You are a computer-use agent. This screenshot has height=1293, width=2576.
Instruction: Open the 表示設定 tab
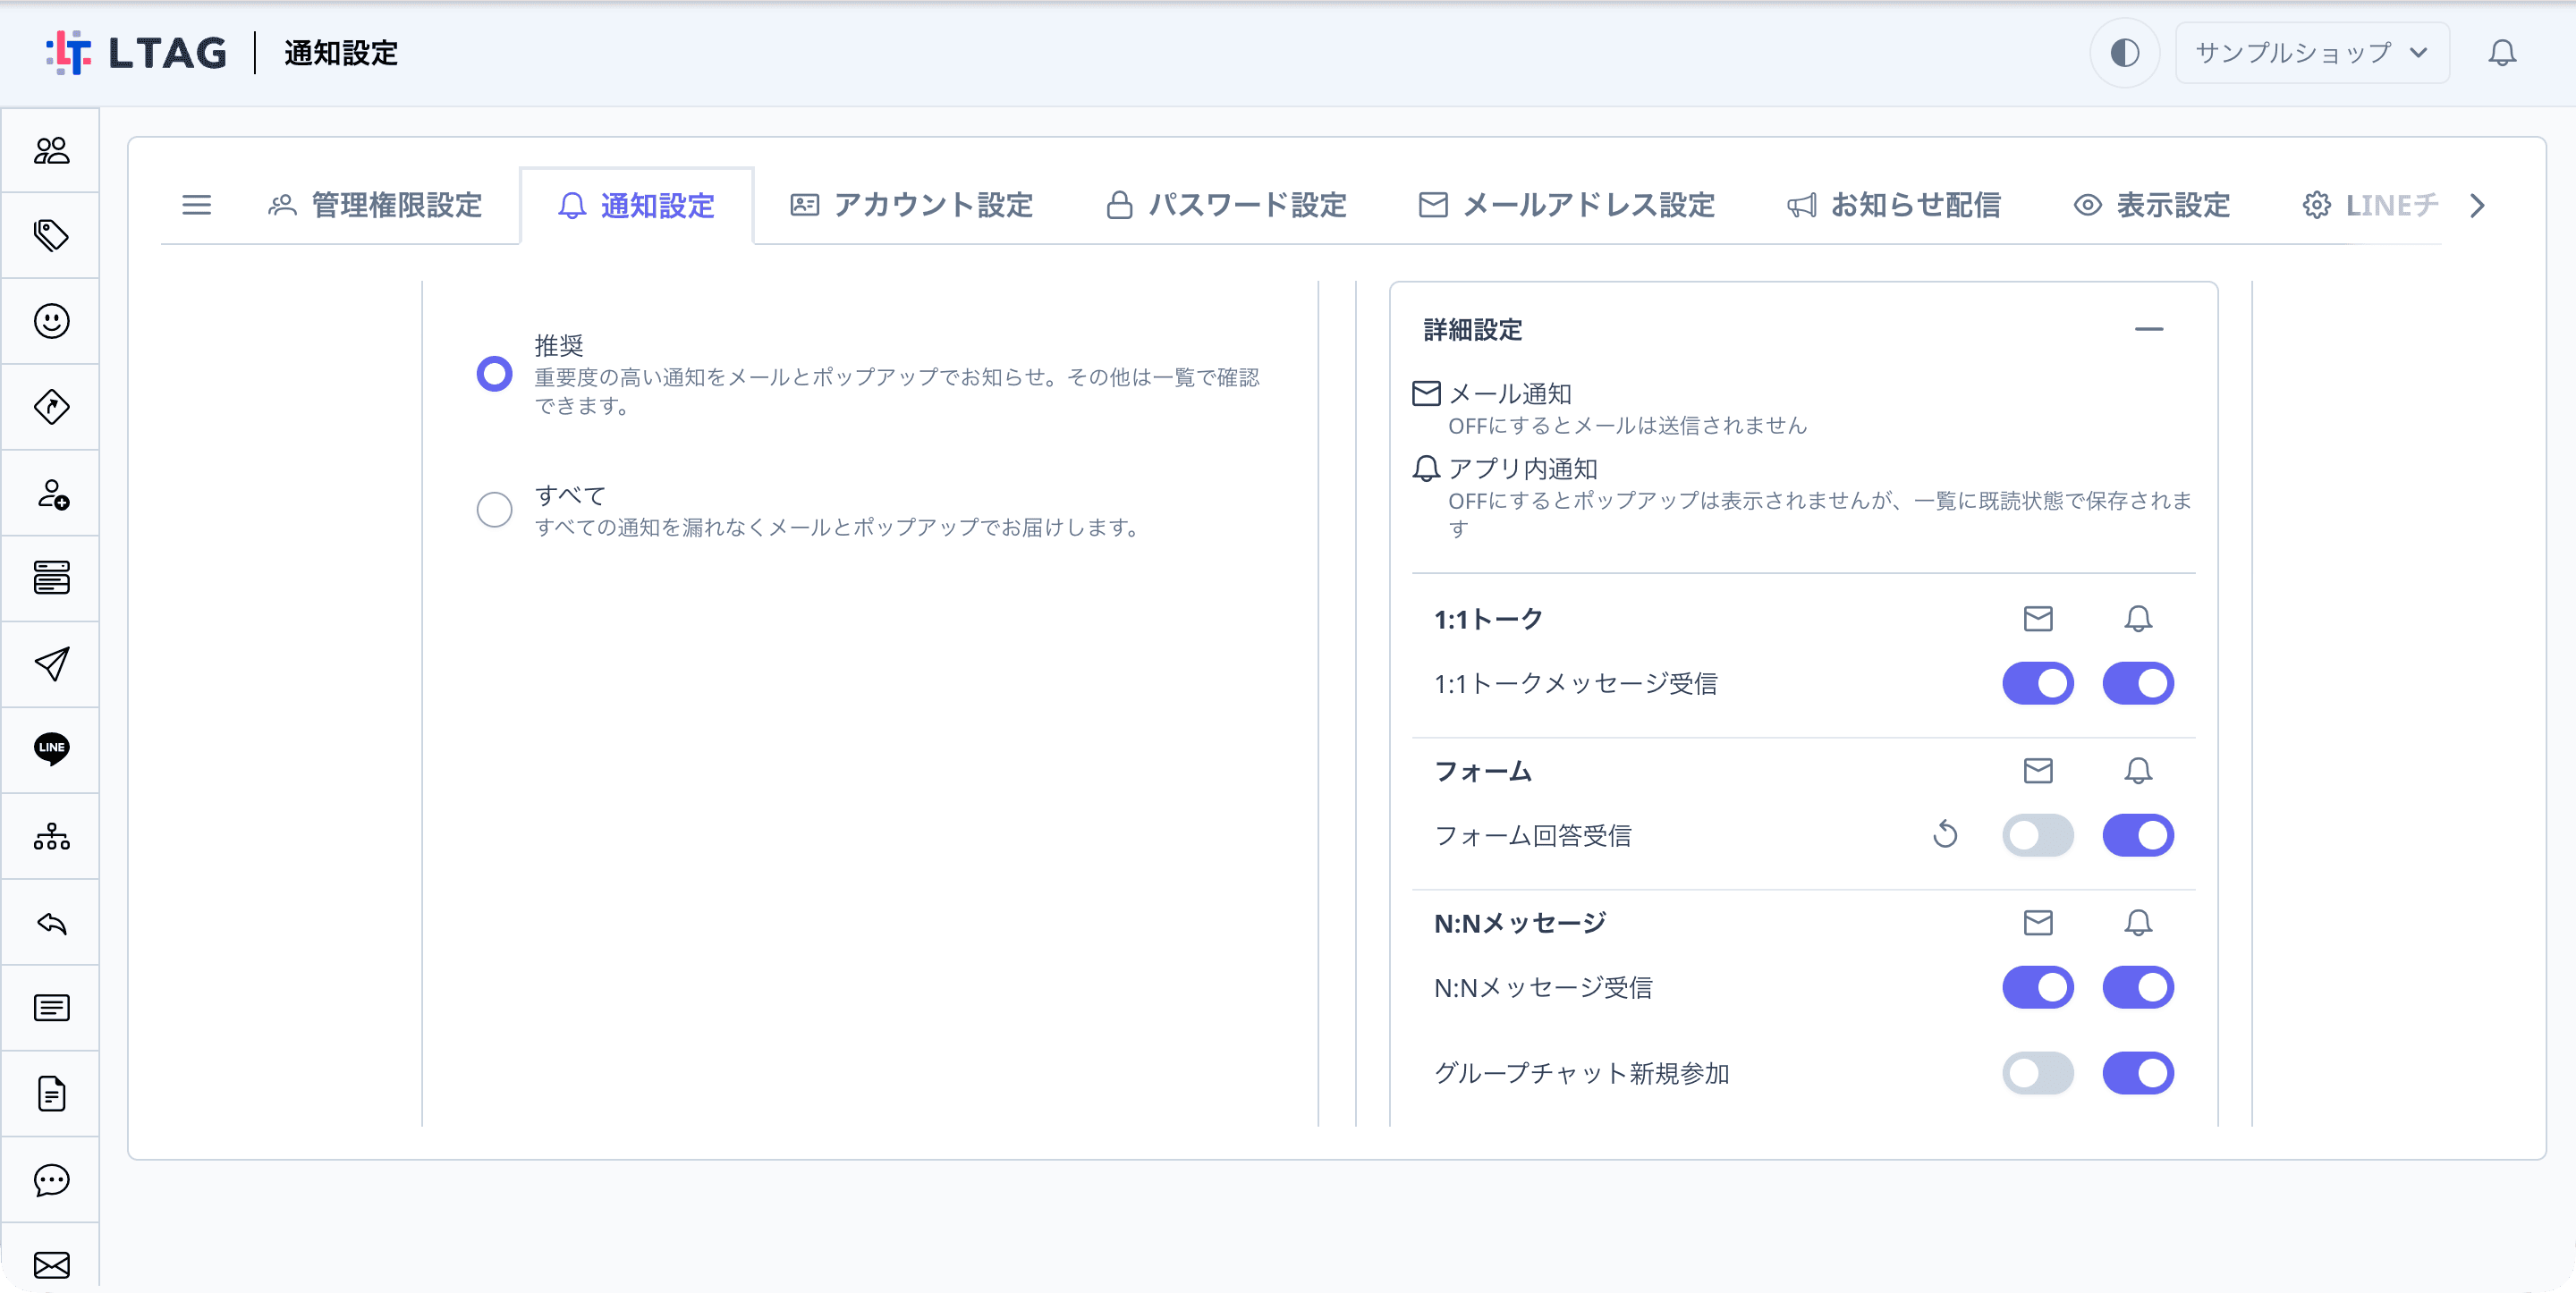[2151, 205]
